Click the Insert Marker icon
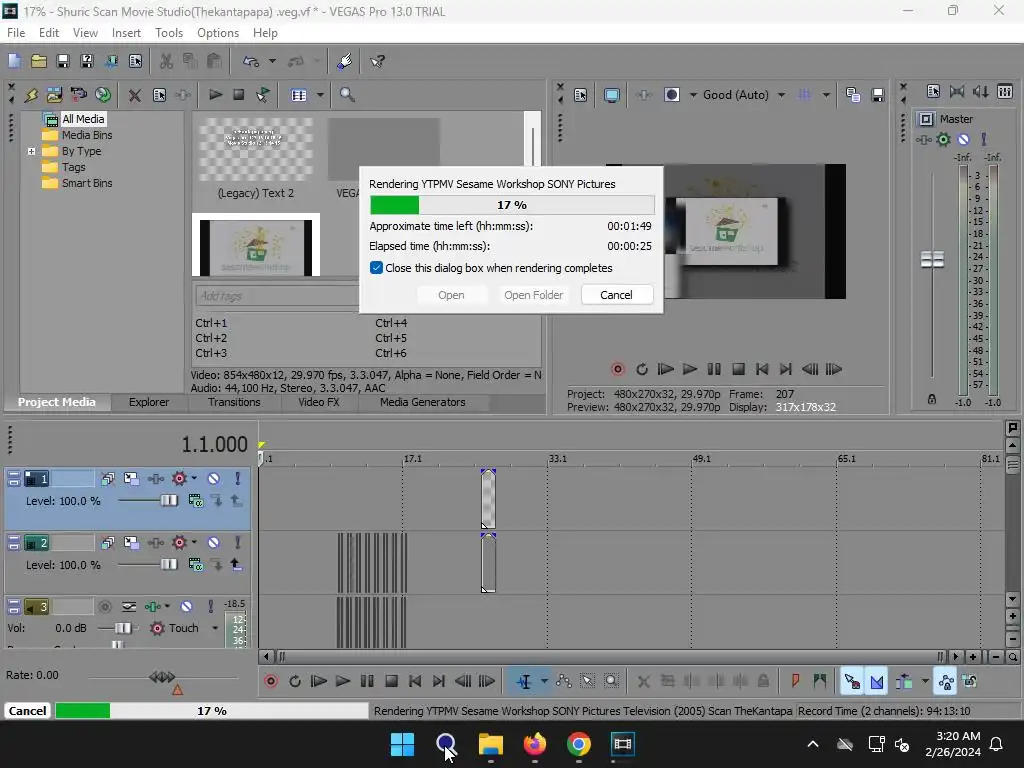This screenshot has width=1024, height=768. click(795, 681)
